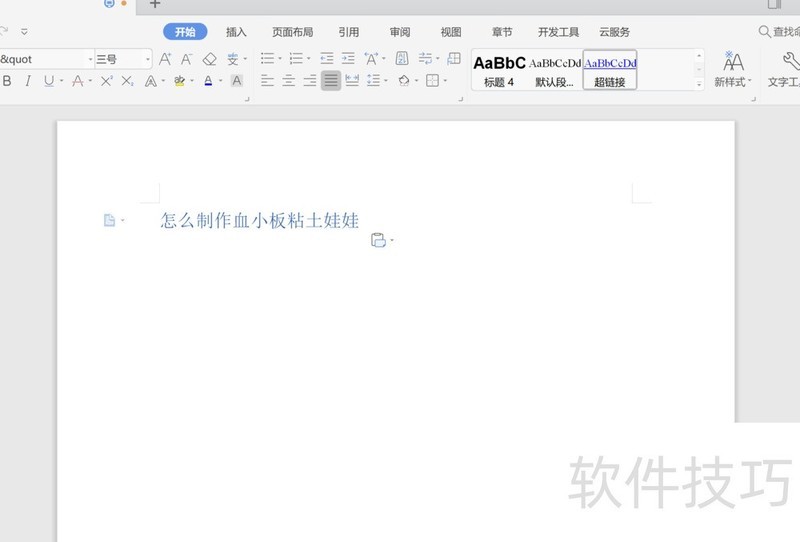Sort text with the A-Z sort icon
800x542 pixels.
[x=402, y=58]
